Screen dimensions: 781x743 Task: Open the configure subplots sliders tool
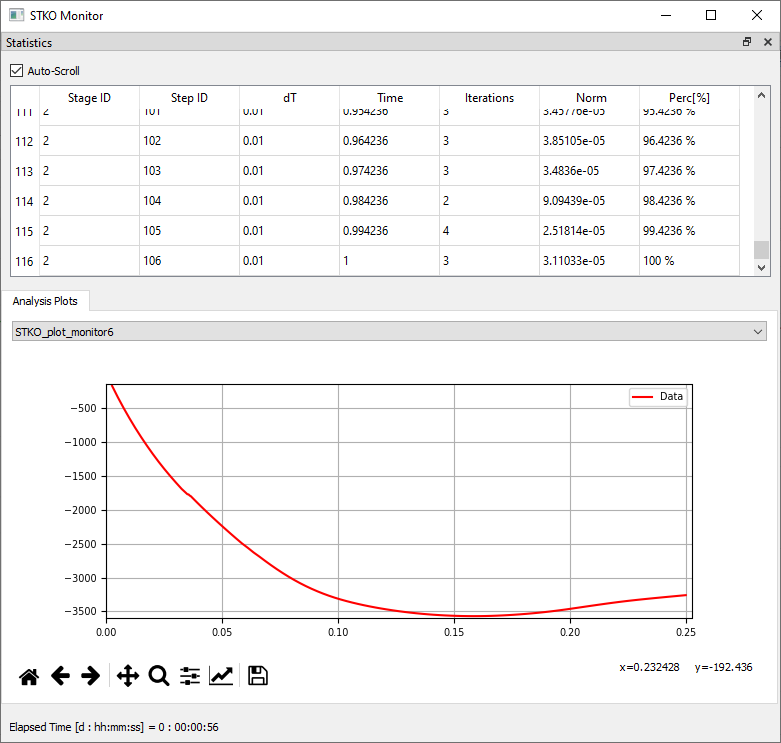190,676
